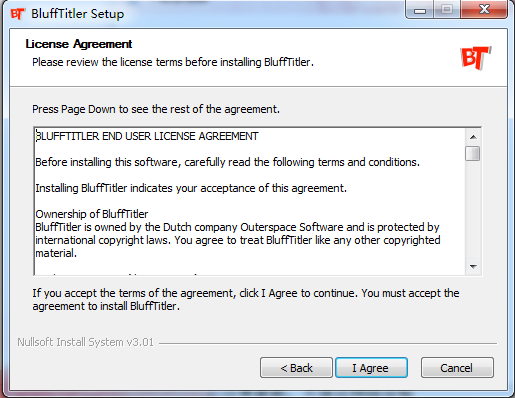Click the license text scrollbar thumb

(x=473, y=153)
